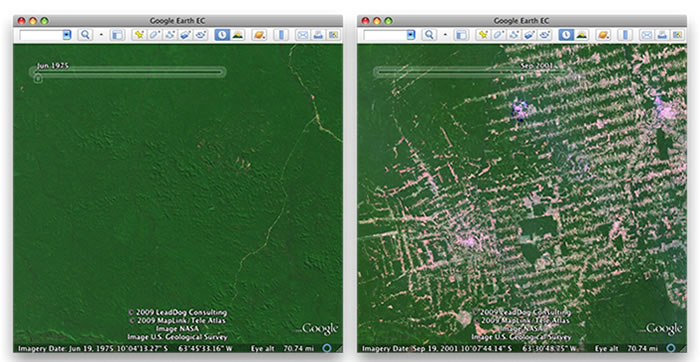View in Google Maps icon, 2001 window
Viewport: 700px width, 362px height.
[x=677, y=35]
